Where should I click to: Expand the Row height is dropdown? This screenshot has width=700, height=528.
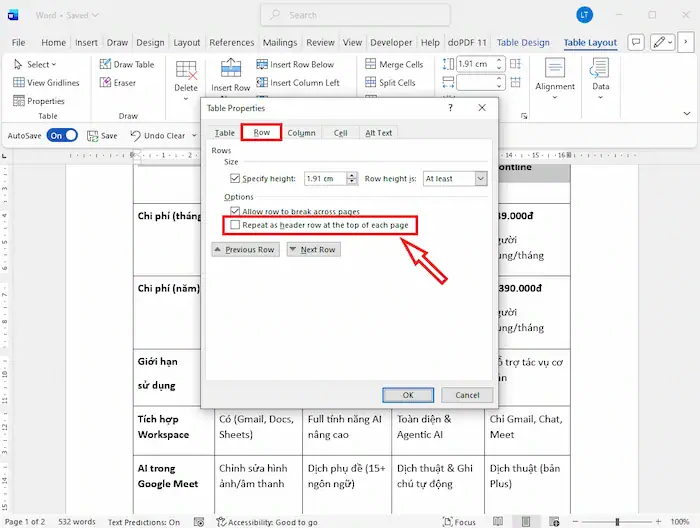point(480,178)
